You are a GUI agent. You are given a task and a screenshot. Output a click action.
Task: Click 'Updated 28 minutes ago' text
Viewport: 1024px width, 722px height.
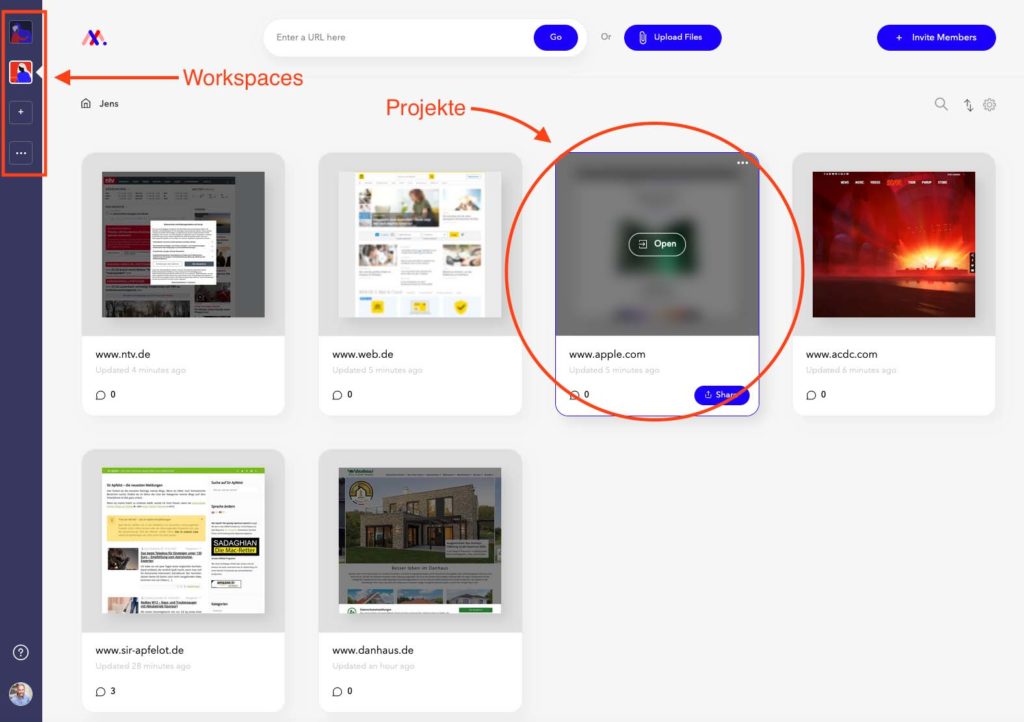[x=143, y=667]
